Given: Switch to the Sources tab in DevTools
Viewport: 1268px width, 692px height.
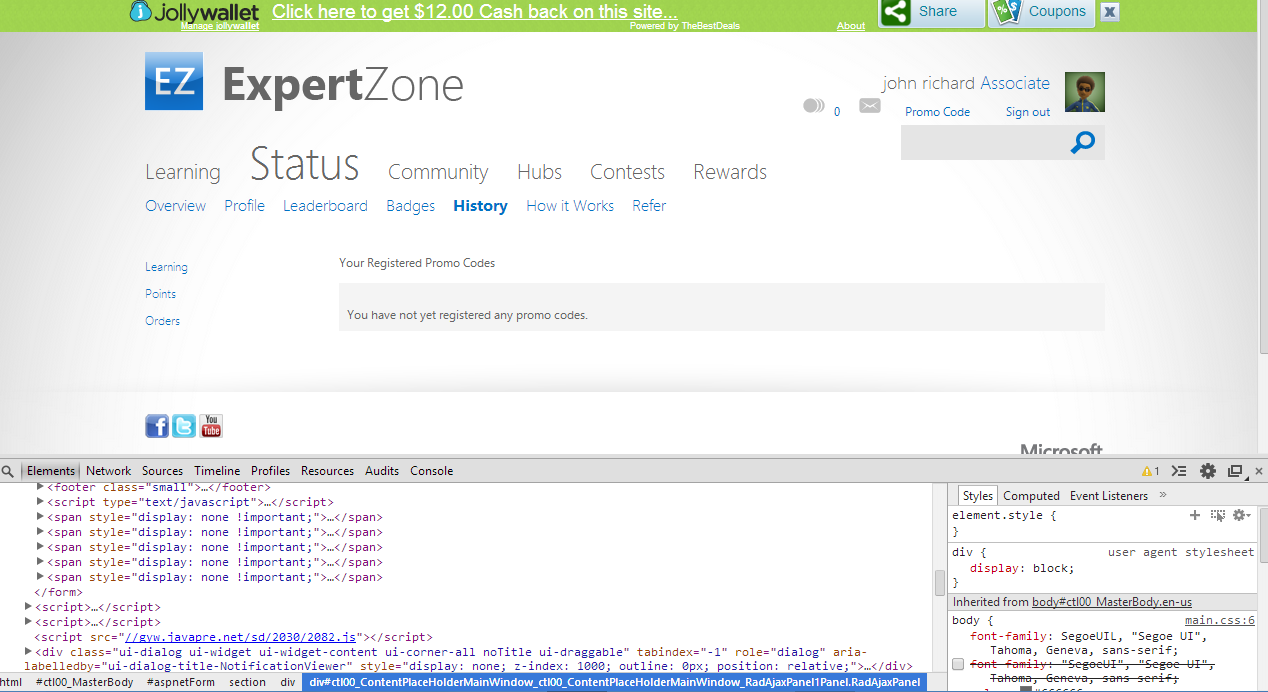Looking at the screenshot, I should pos(162,471).
